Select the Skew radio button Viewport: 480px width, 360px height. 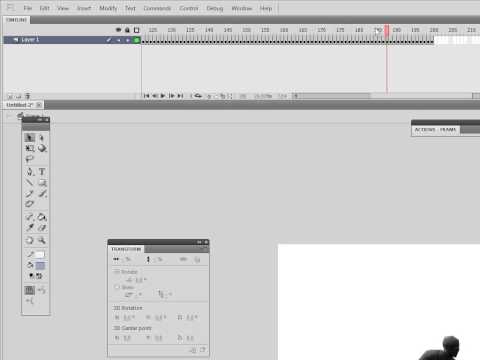[117, 287]
